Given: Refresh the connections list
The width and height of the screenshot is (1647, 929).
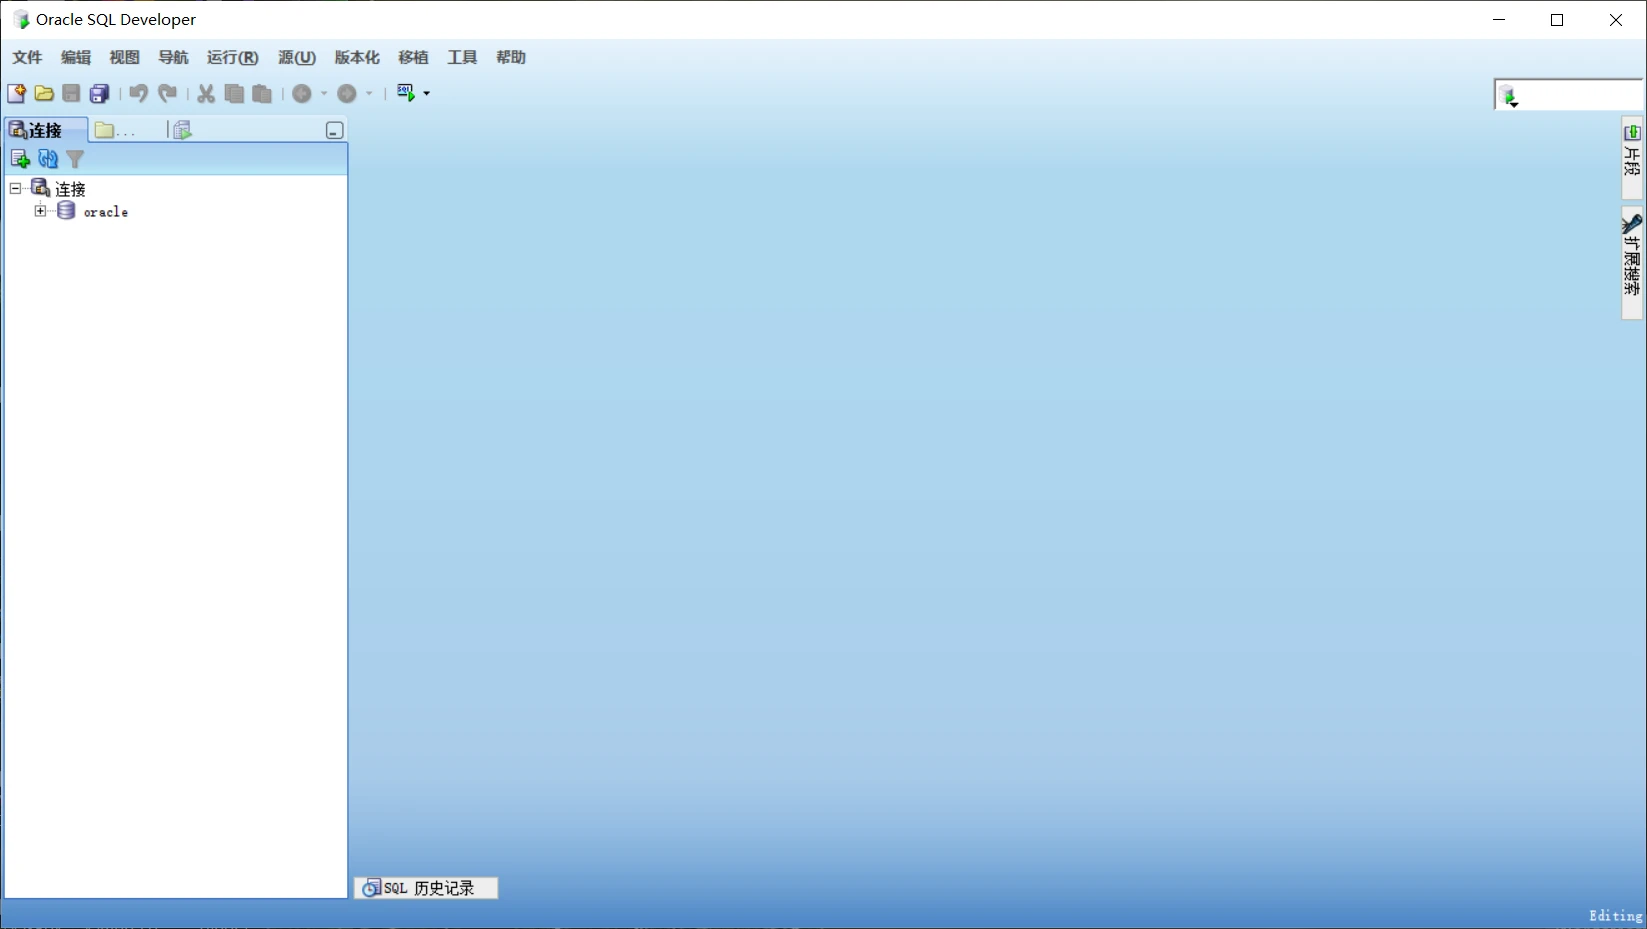Looking at the screenshot, I should click(x=47, y=158).
